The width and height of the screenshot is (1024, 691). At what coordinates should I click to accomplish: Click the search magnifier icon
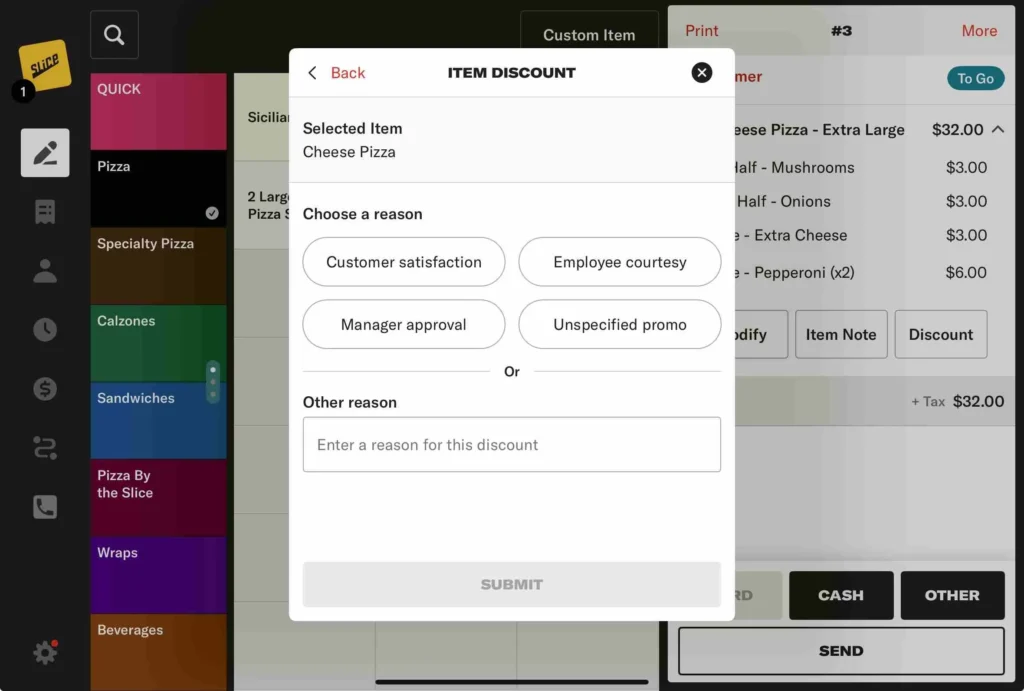pyautogui.click(x=114, y=36)
